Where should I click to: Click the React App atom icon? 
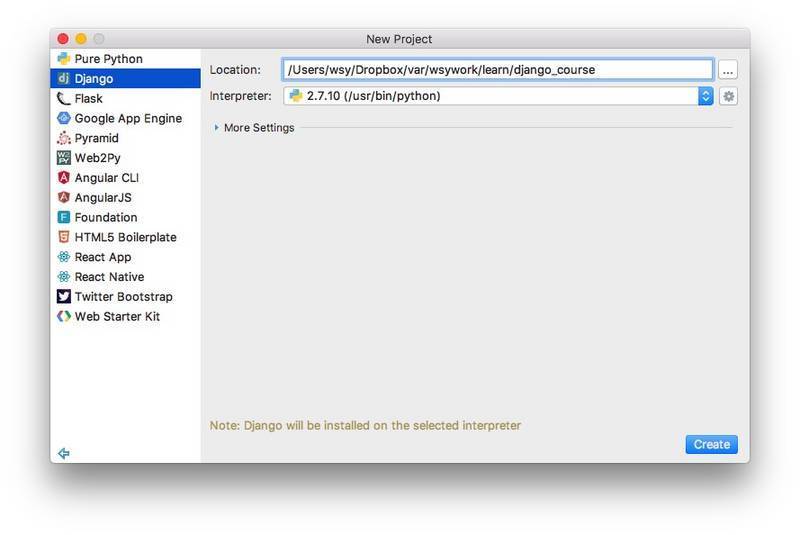tap(63, 257)
